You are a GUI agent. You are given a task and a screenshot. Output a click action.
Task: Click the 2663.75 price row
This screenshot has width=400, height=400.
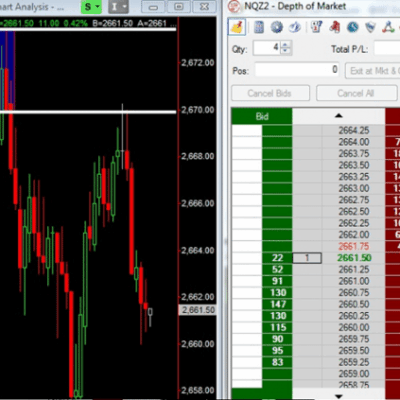pos(354,154)
